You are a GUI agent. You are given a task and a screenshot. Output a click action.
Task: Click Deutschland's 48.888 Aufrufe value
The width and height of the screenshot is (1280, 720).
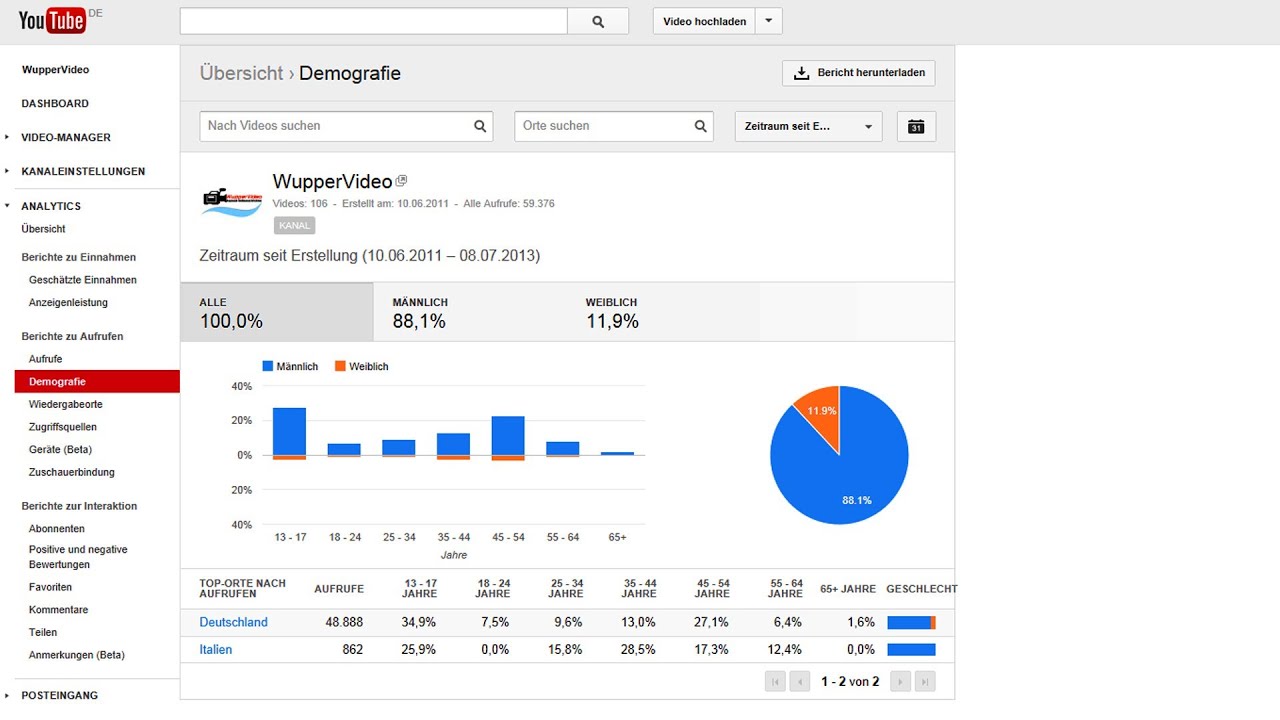point(344,622)
